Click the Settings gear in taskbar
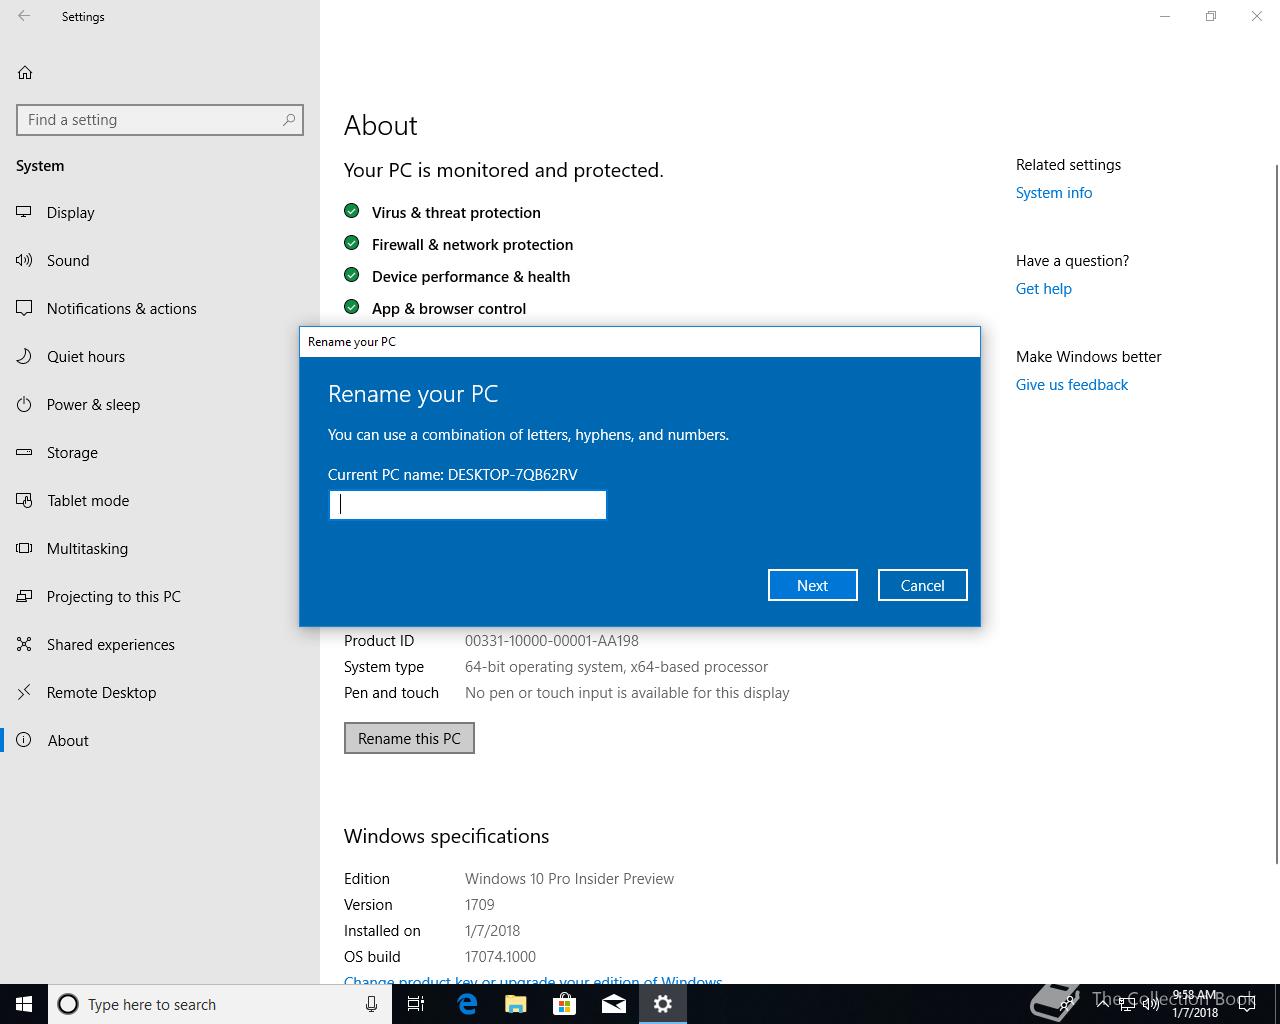This screenshot has height=1024, width=1280. tap(662, 1004)
